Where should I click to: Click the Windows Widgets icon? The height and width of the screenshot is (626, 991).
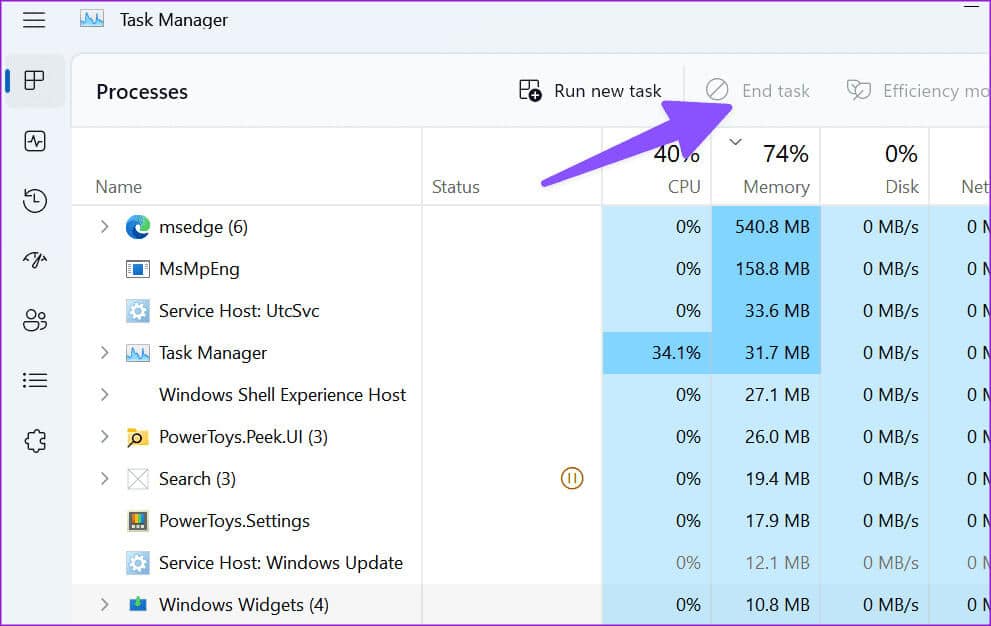138,605
